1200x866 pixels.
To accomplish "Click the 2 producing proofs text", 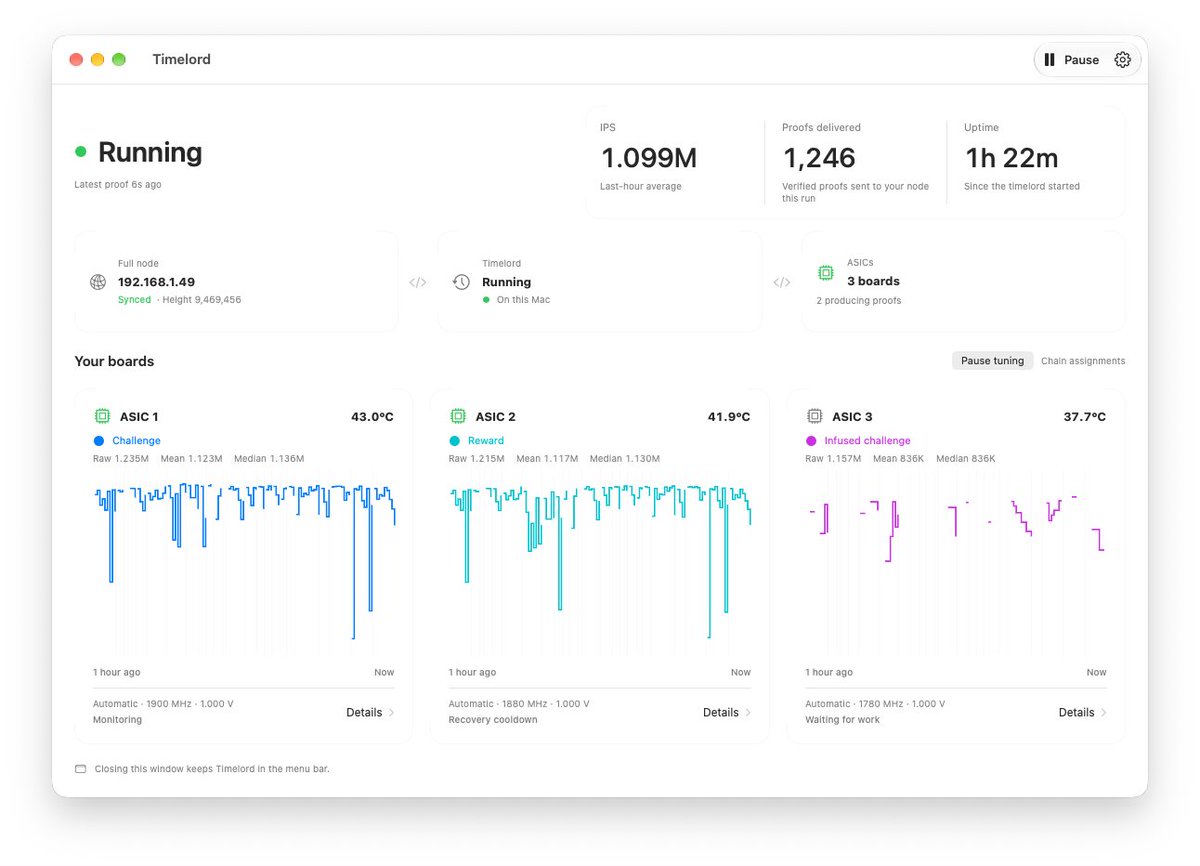I will [x=858, y=300].
